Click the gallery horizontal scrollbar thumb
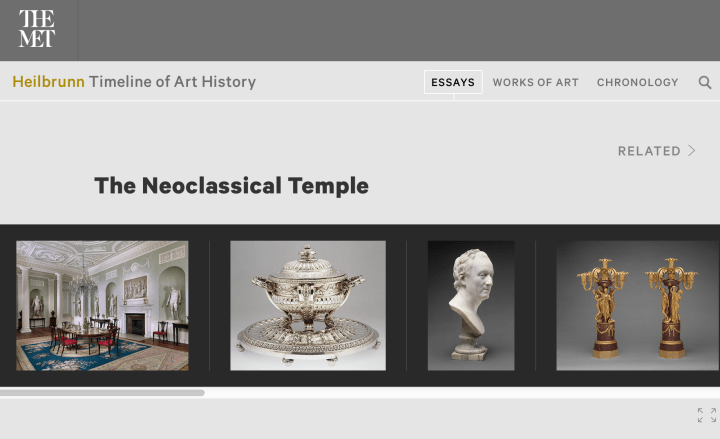Image resolution: width=720 pixels, height=439 pixels. pyautogui.click(x=102, y=393)
